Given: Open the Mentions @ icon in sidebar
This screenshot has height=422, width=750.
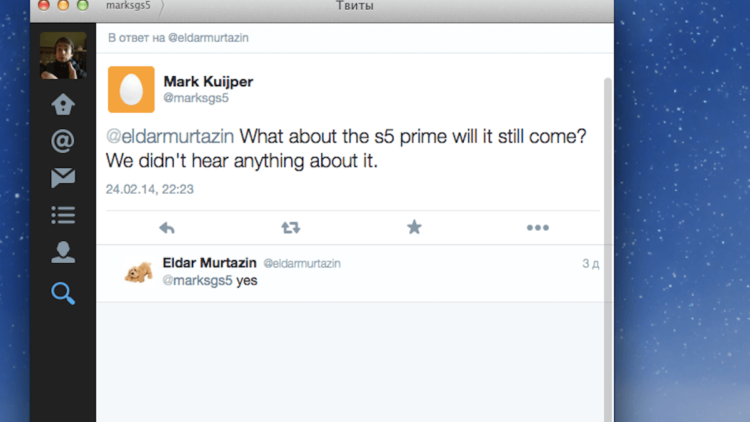Looking at the screenshot, I should 63,141.
